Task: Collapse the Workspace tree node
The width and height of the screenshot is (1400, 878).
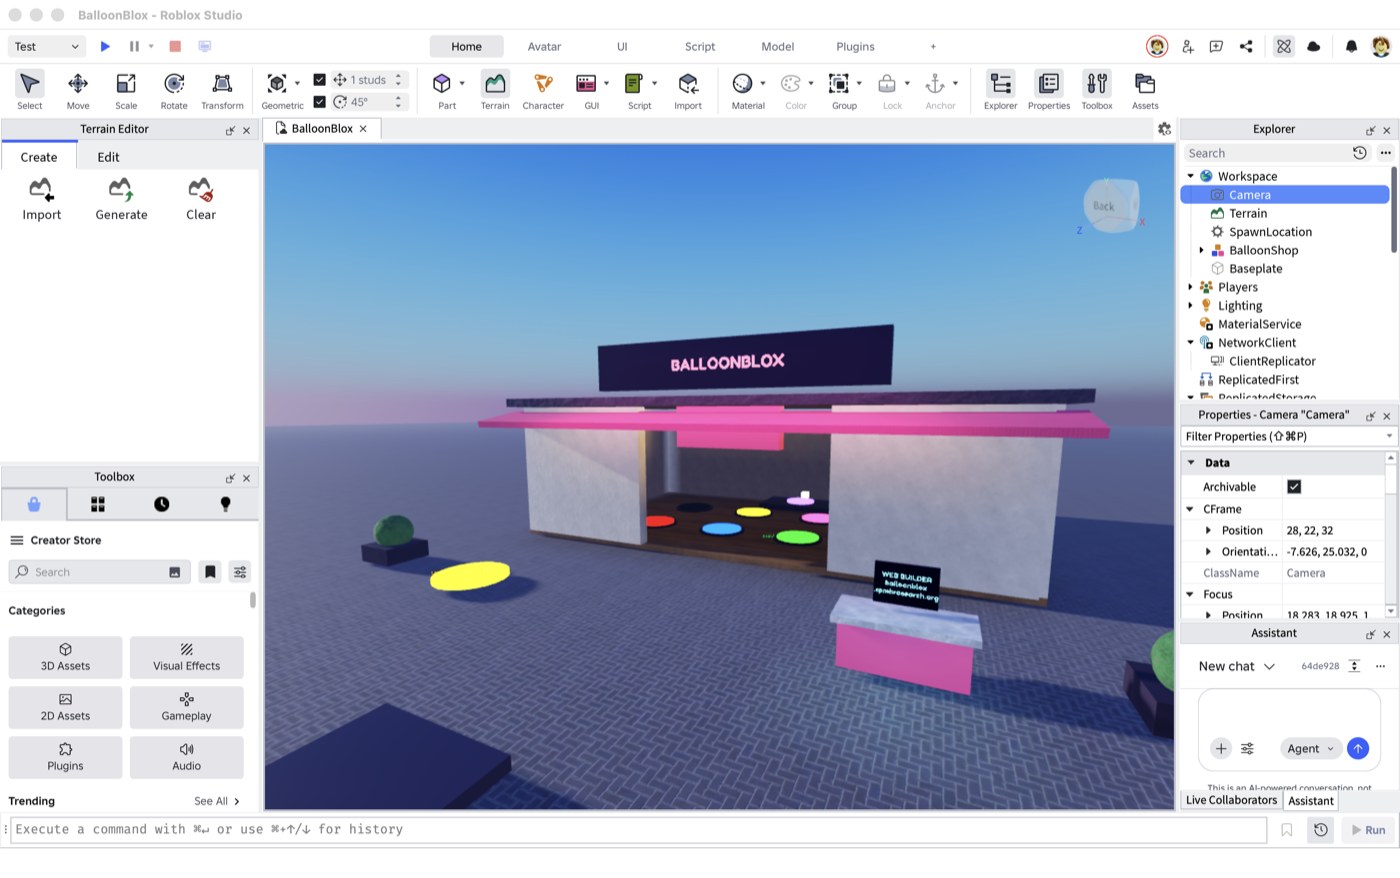Action: coord(1190,176)
